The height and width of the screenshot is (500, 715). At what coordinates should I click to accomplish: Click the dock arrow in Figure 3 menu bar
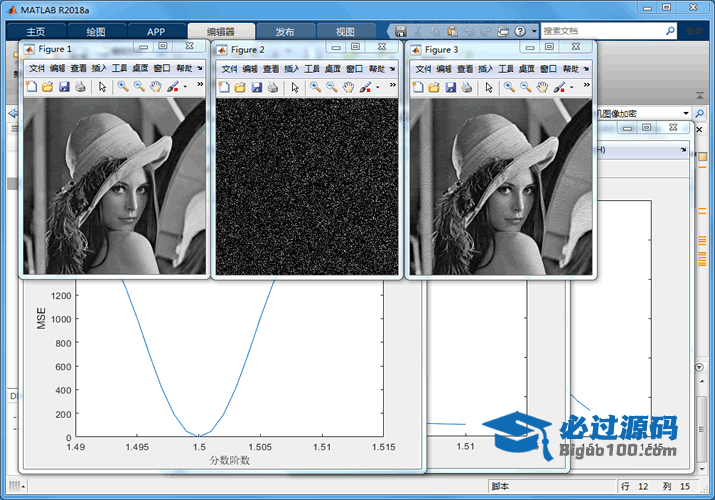tap(586, 69)
